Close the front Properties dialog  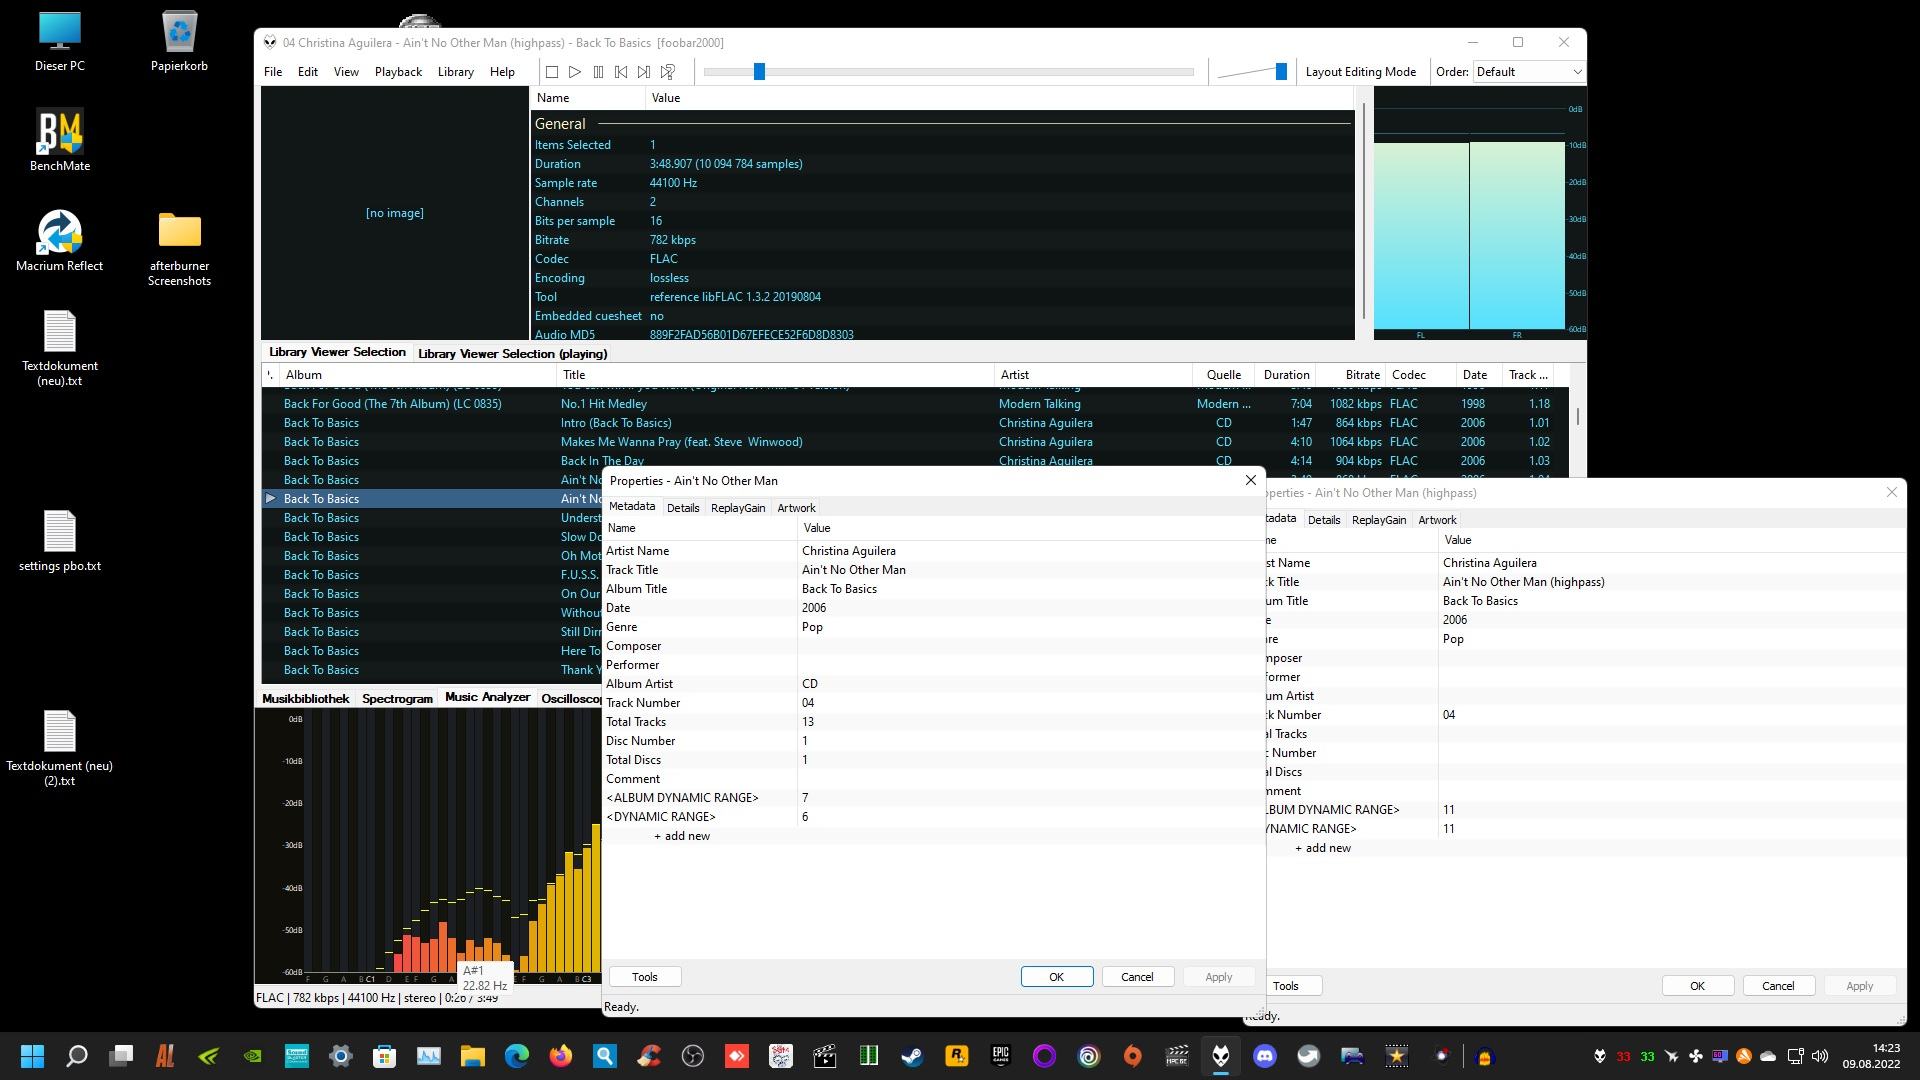tap(1250, 481)
